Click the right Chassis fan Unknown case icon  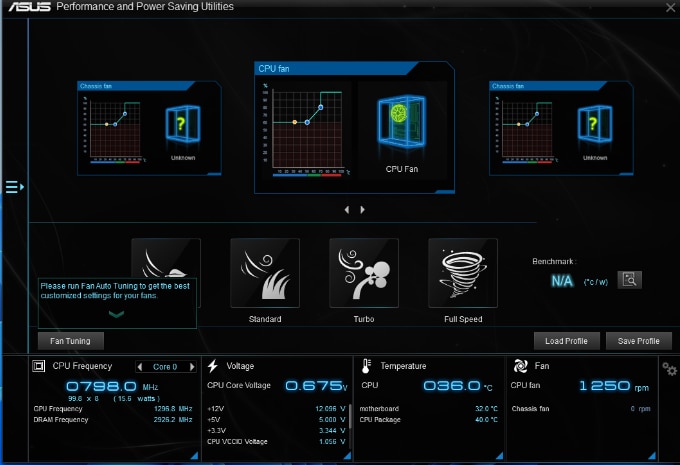coord(595,124)
